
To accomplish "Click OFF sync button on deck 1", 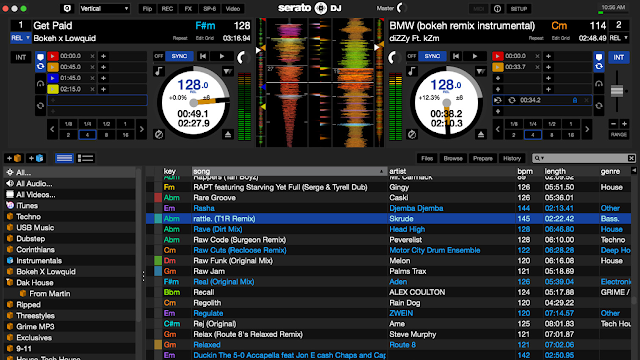I will coord(159,56).
